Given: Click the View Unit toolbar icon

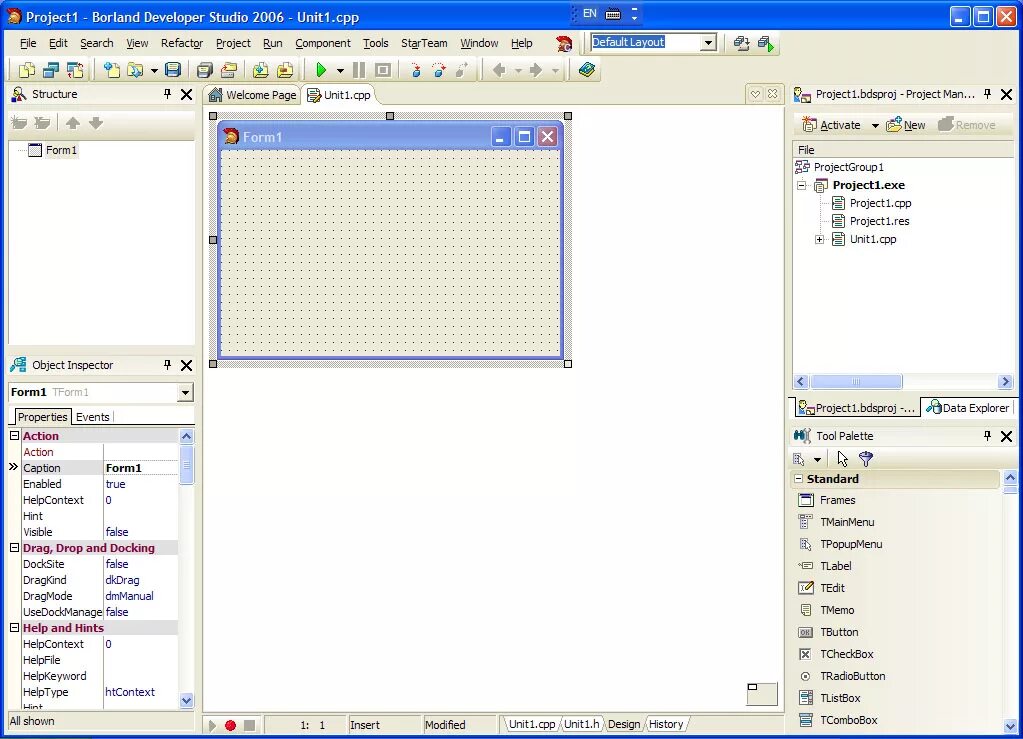Looking at the screenshot, I should [x=27, y=70].
